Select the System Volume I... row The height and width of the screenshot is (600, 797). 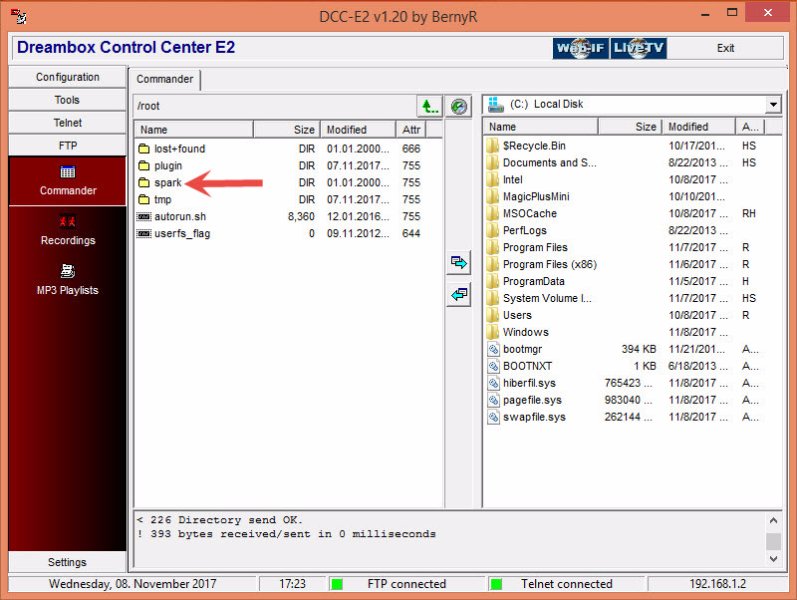point(631,298)
